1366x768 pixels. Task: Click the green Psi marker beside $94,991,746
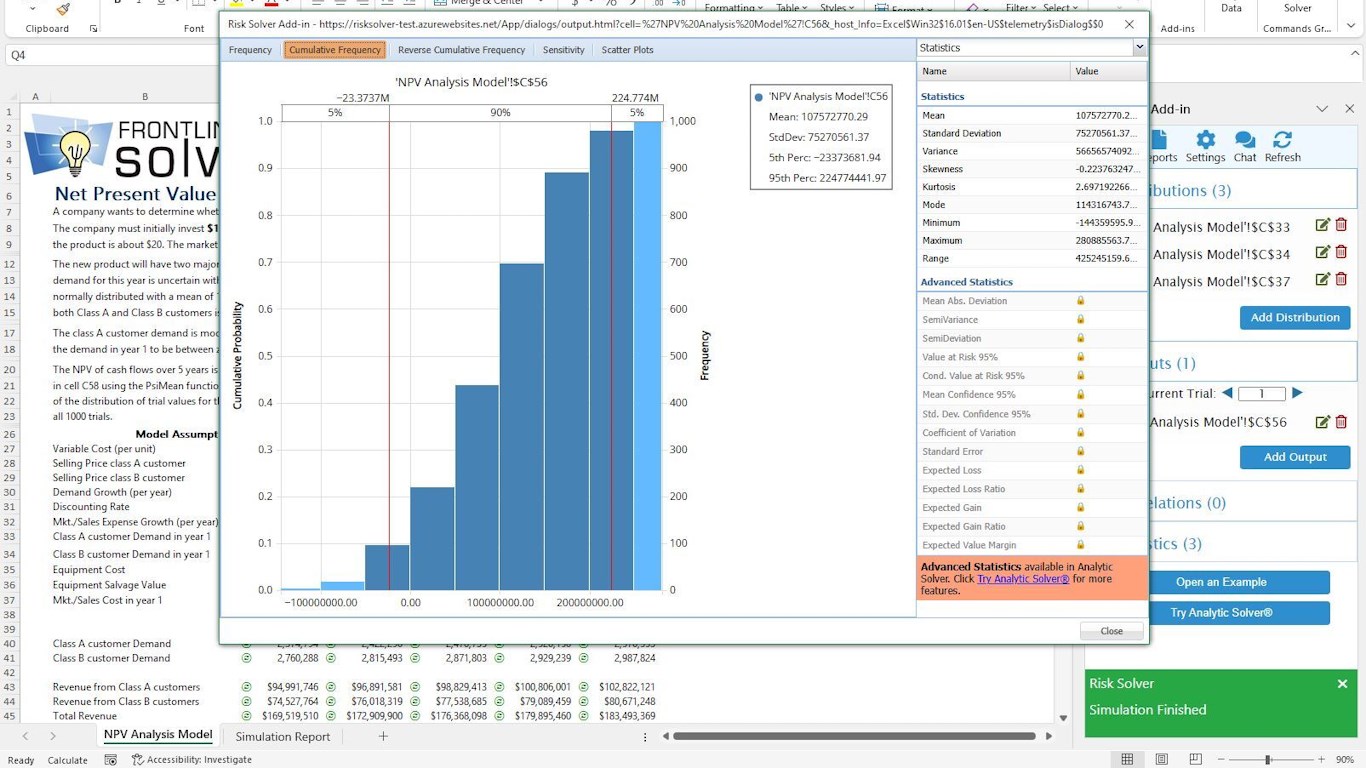pos(246,687)
